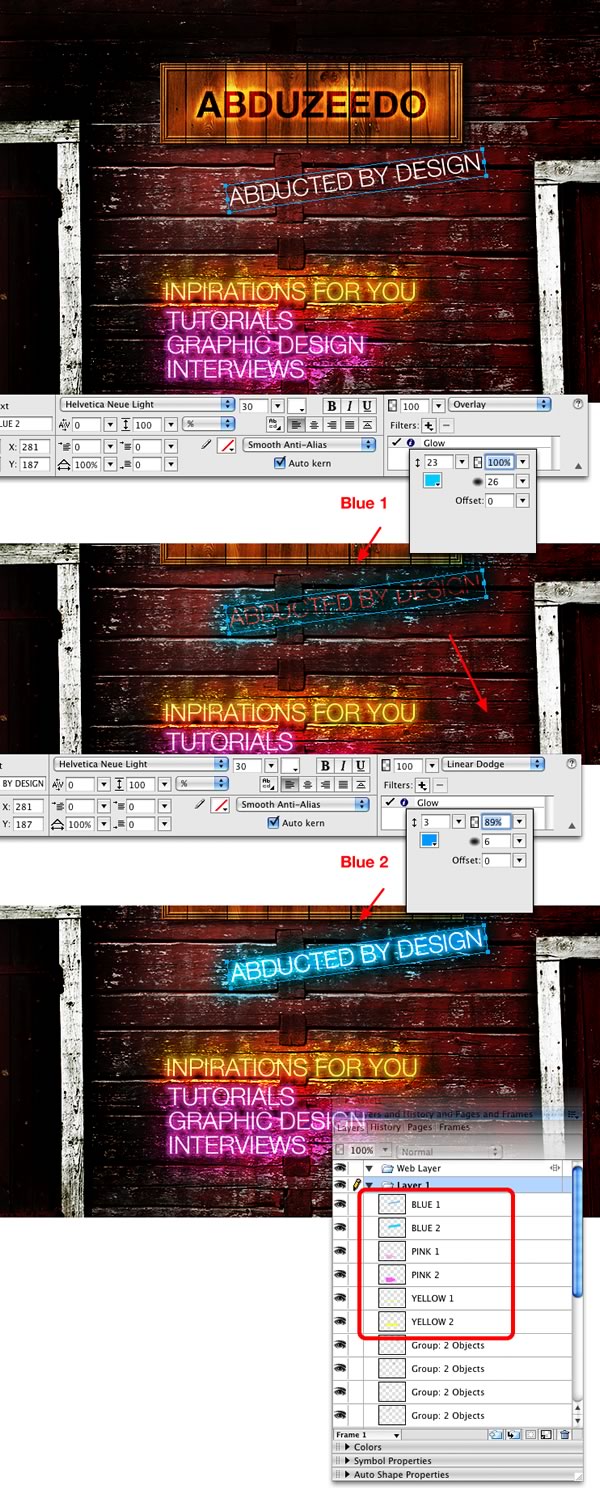This screenshot has height=1507, width=600.
Task: Hide the BLUE 2 layer object
Action: 340,1228
